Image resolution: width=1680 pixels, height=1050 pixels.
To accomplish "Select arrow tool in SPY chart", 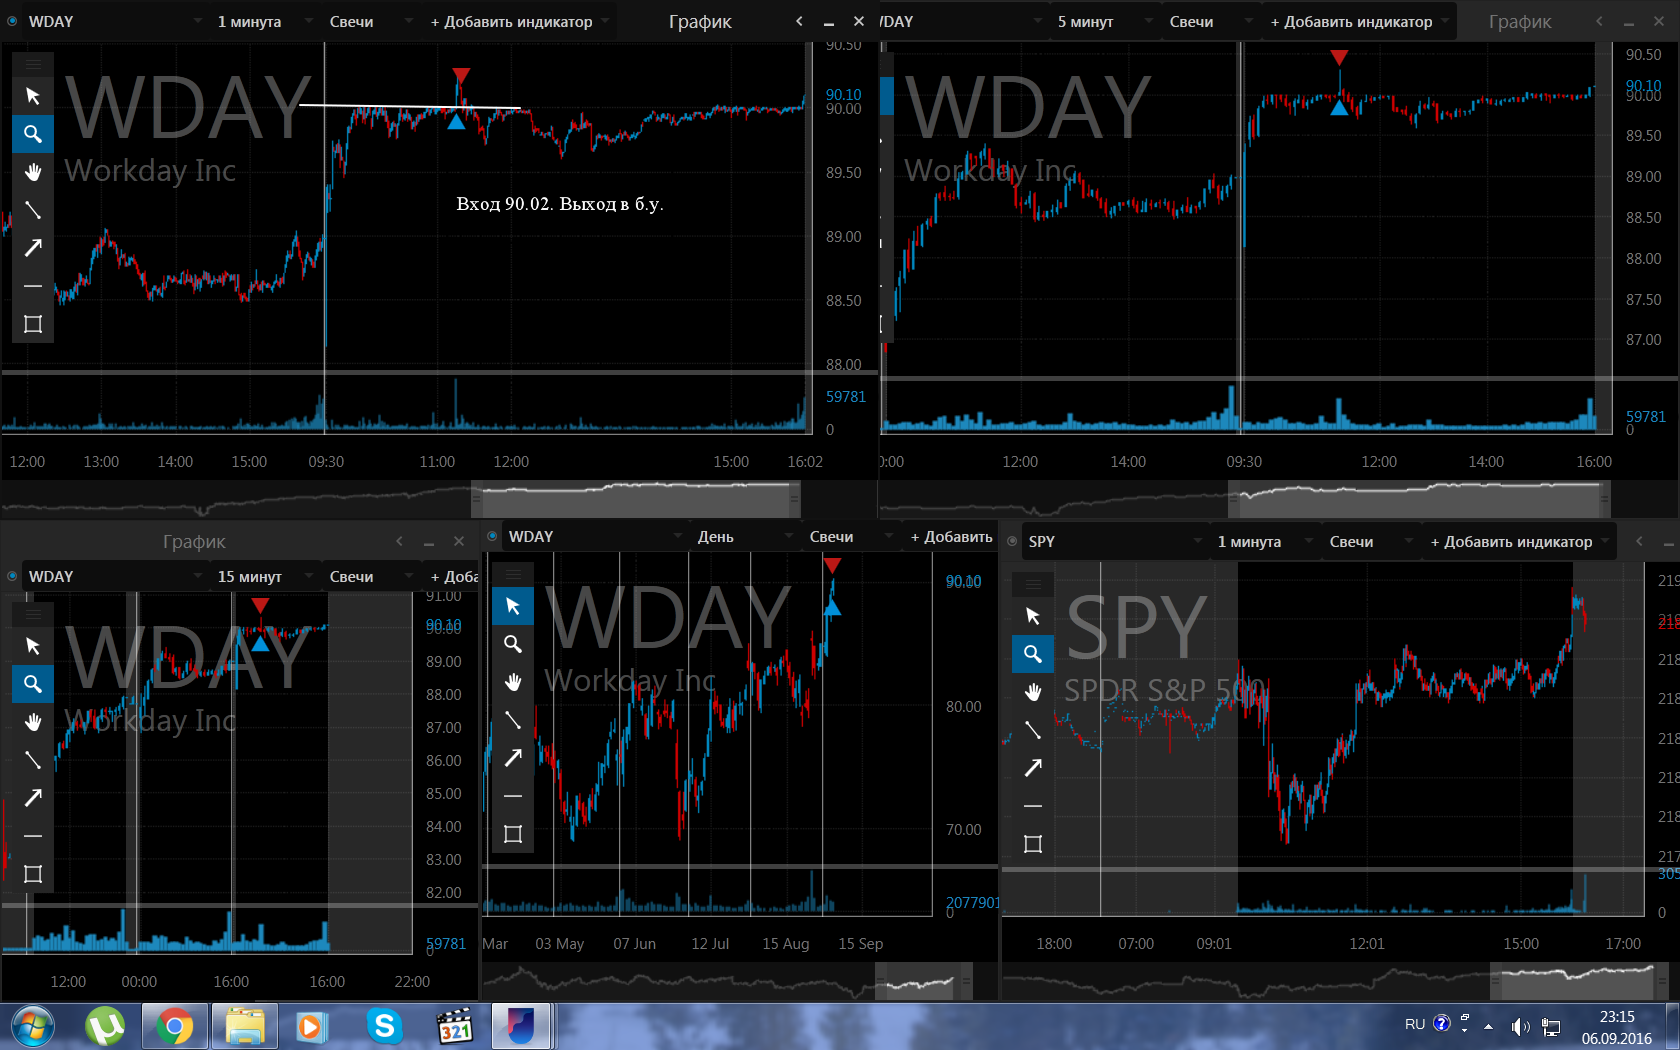I will click(1033, 768).
